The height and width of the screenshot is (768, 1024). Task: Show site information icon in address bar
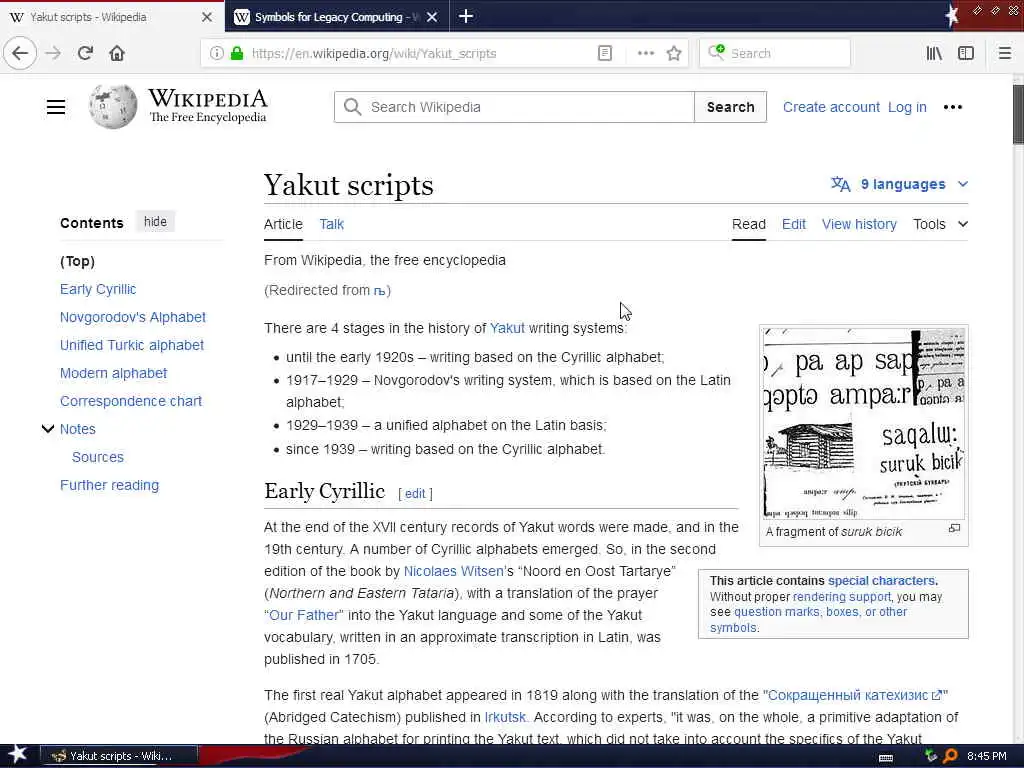(x=216, y=54)
